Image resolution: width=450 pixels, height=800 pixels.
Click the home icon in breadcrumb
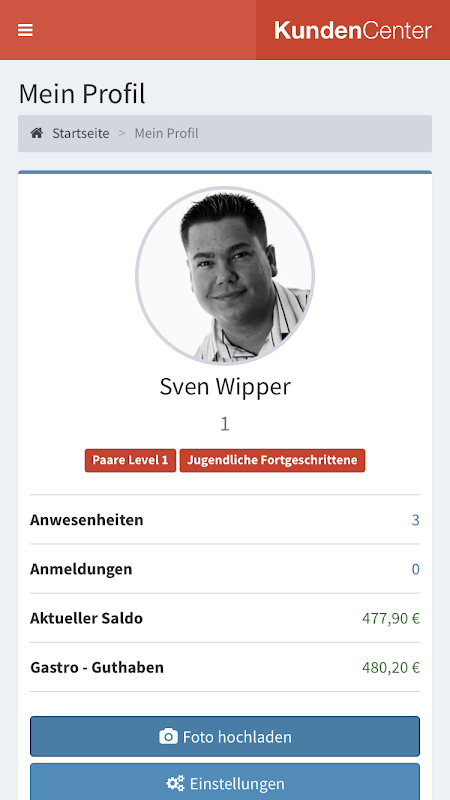pos(37,134)
